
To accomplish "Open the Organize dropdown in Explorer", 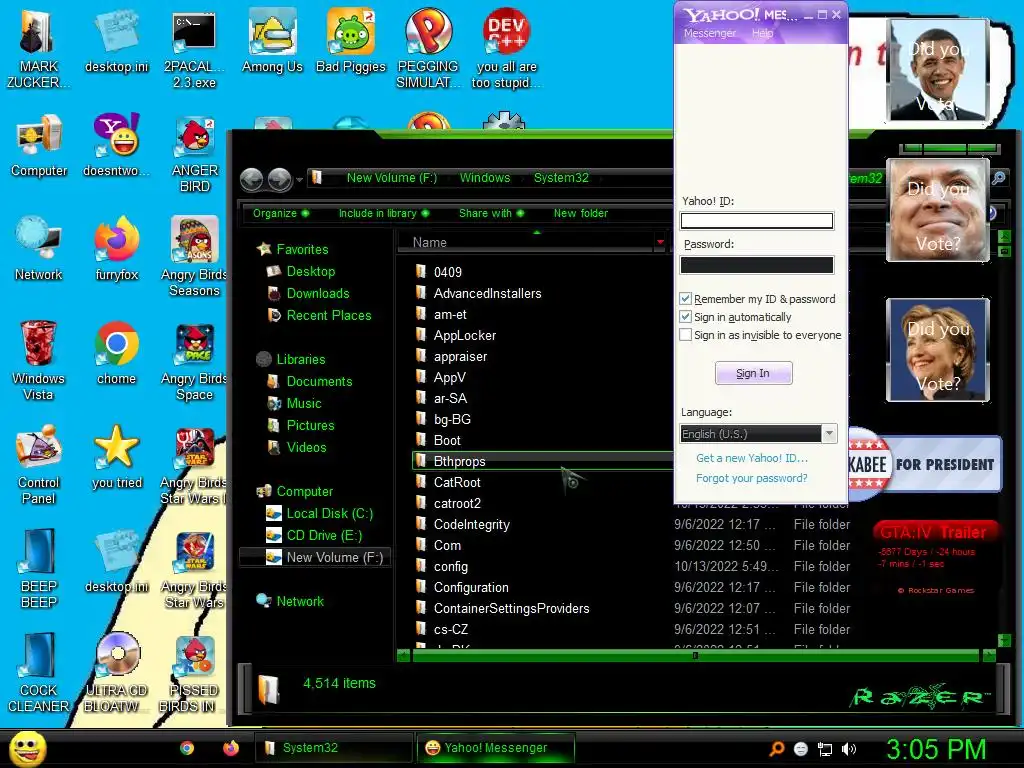I will (x=281, y=214).
